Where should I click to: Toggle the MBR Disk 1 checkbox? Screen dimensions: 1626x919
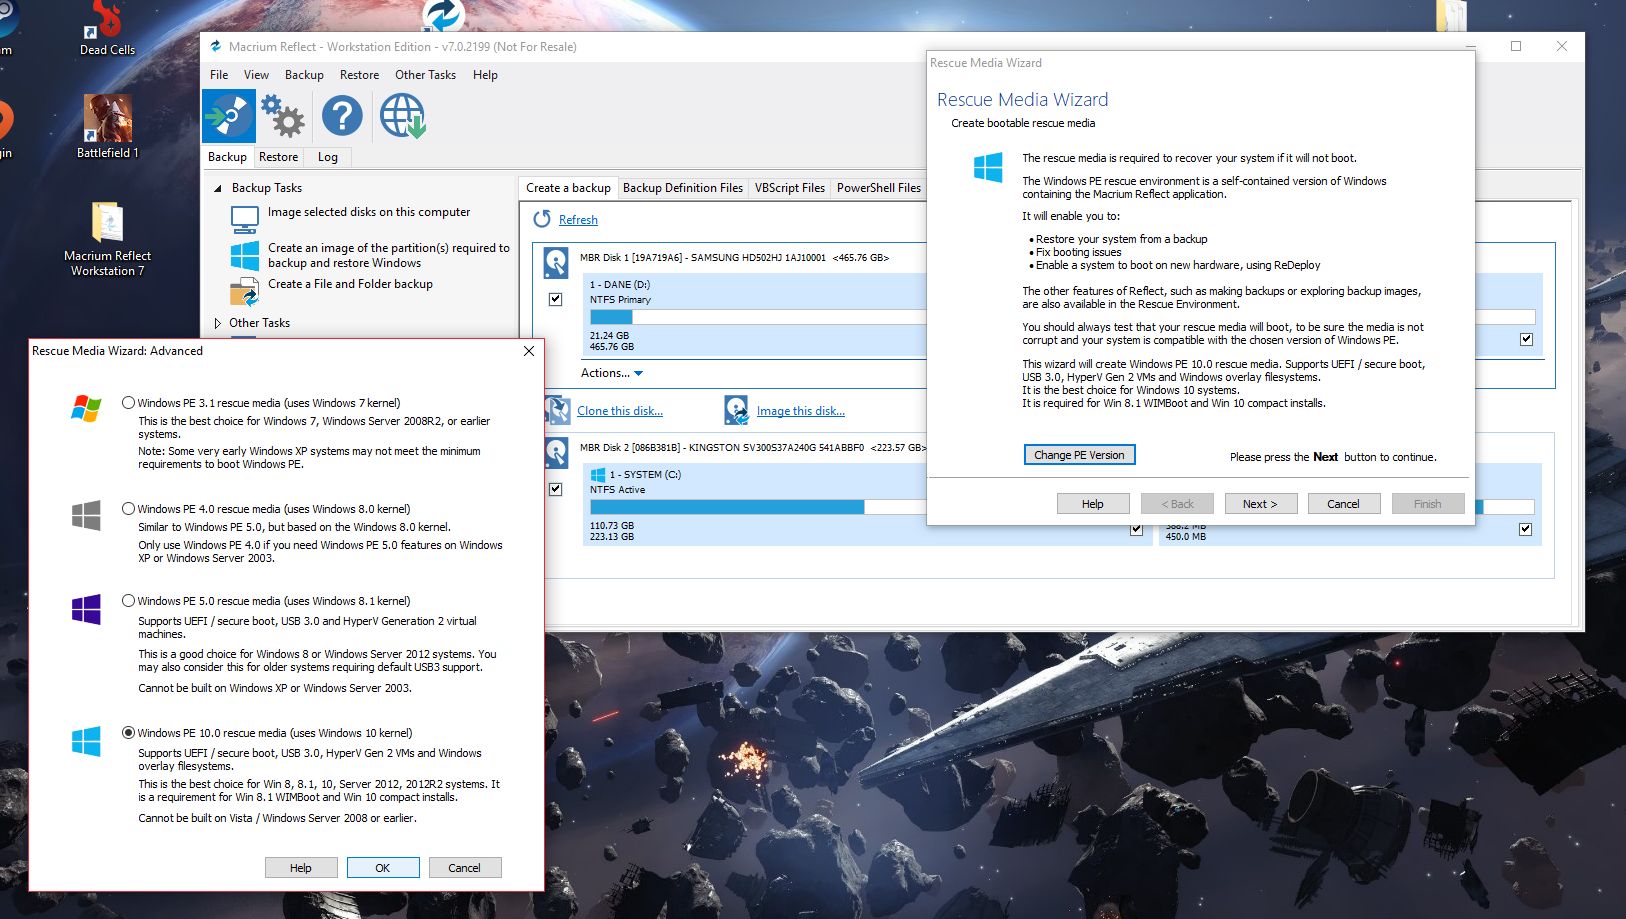(x=556, y=299)
